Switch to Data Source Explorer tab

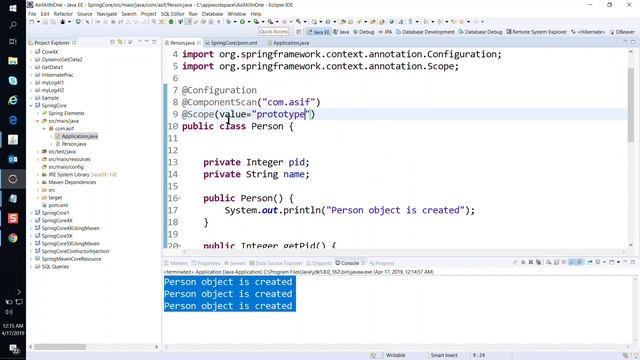[276, 263]
